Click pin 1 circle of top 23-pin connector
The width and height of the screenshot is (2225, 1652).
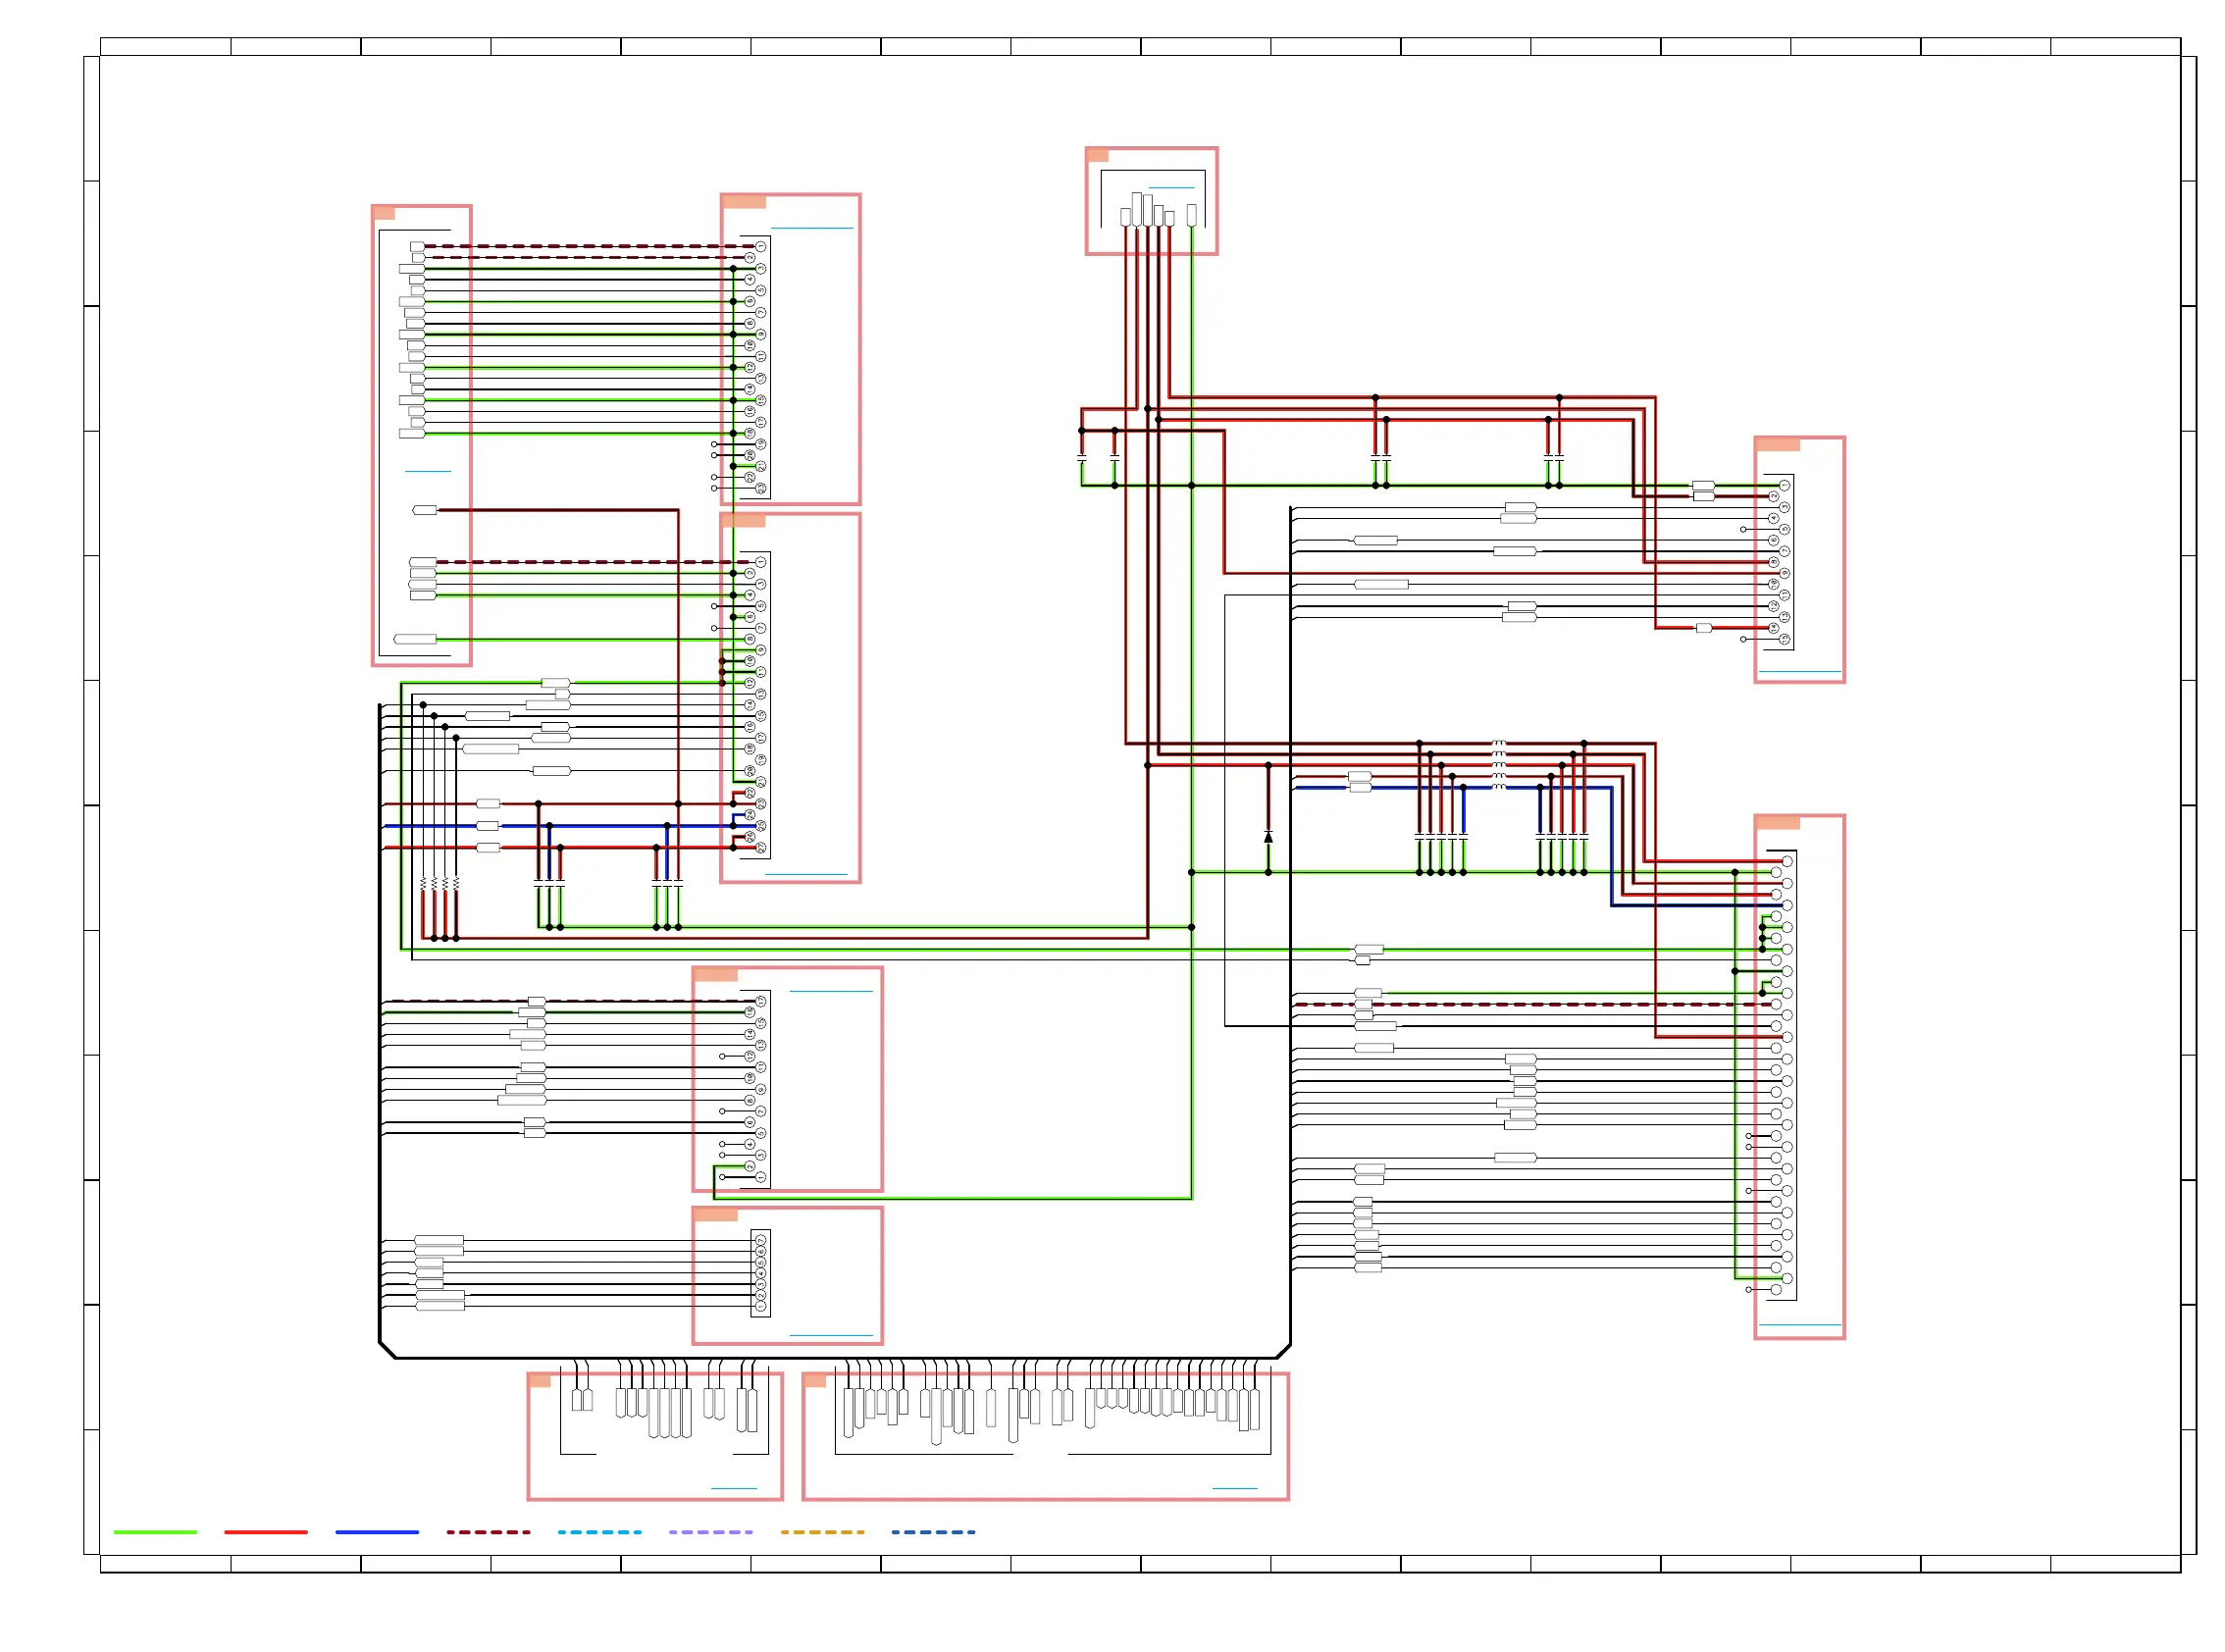[760, 246]
